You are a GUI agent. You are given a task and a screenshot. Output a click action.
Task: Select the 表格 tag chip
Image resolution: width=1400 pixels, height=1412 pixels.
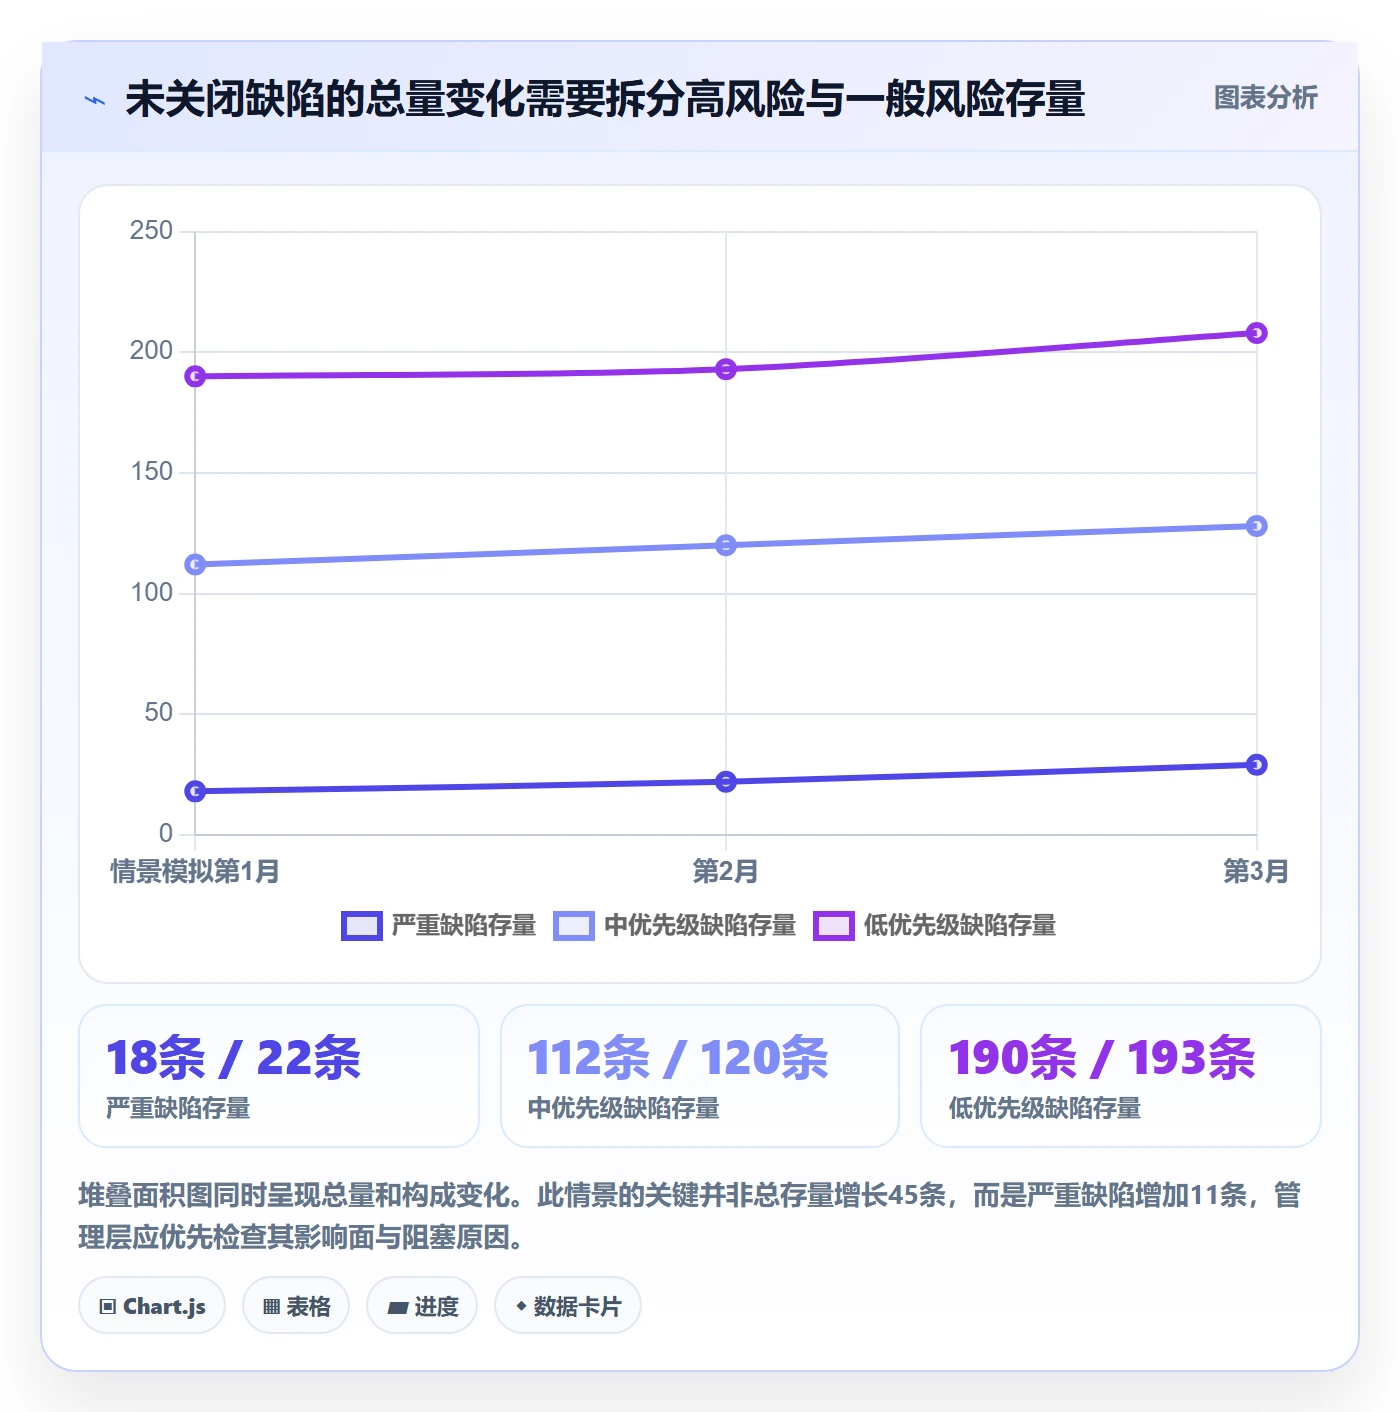(296, 1306)
